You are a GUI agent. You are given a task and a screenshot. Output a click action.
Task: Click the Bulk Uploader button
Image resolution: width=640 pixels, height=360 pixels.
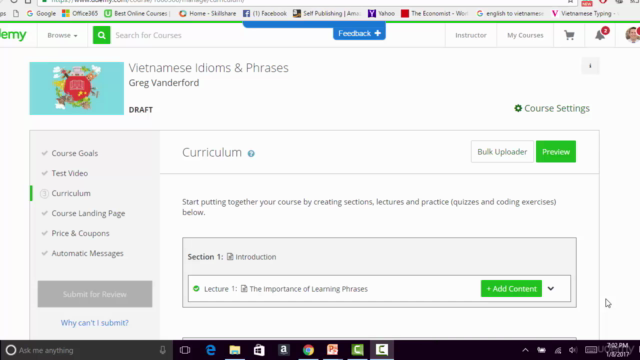click(x=502, y=152)
